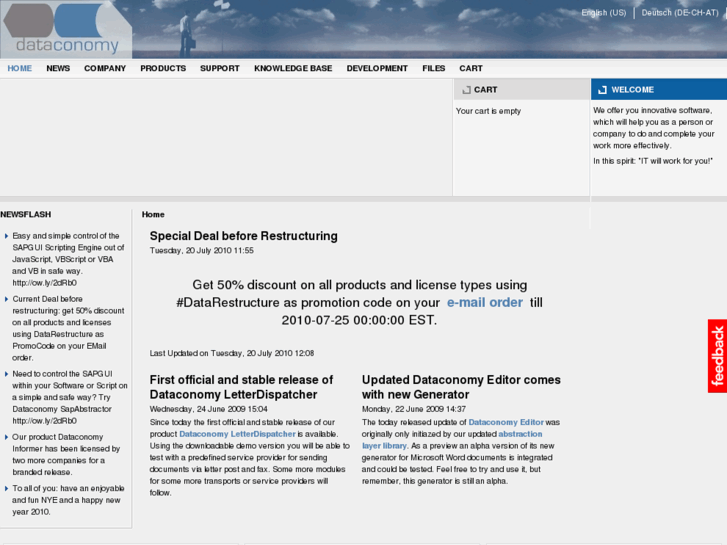Select newsflash item 'Need to control the SAPGUI'

point(70,397)
